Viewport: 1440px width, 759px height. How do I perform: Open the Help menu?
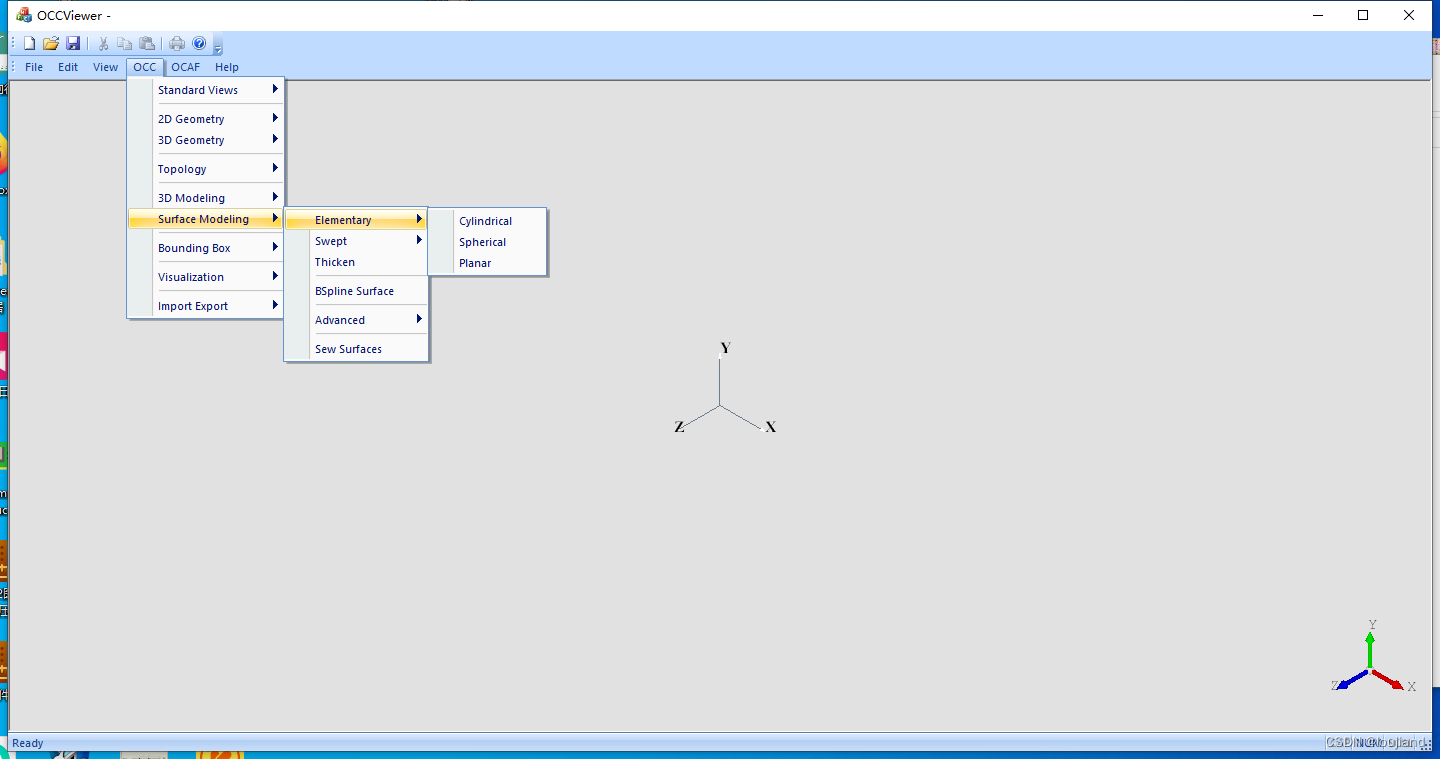pyautogui.click(x=227, y=67)
